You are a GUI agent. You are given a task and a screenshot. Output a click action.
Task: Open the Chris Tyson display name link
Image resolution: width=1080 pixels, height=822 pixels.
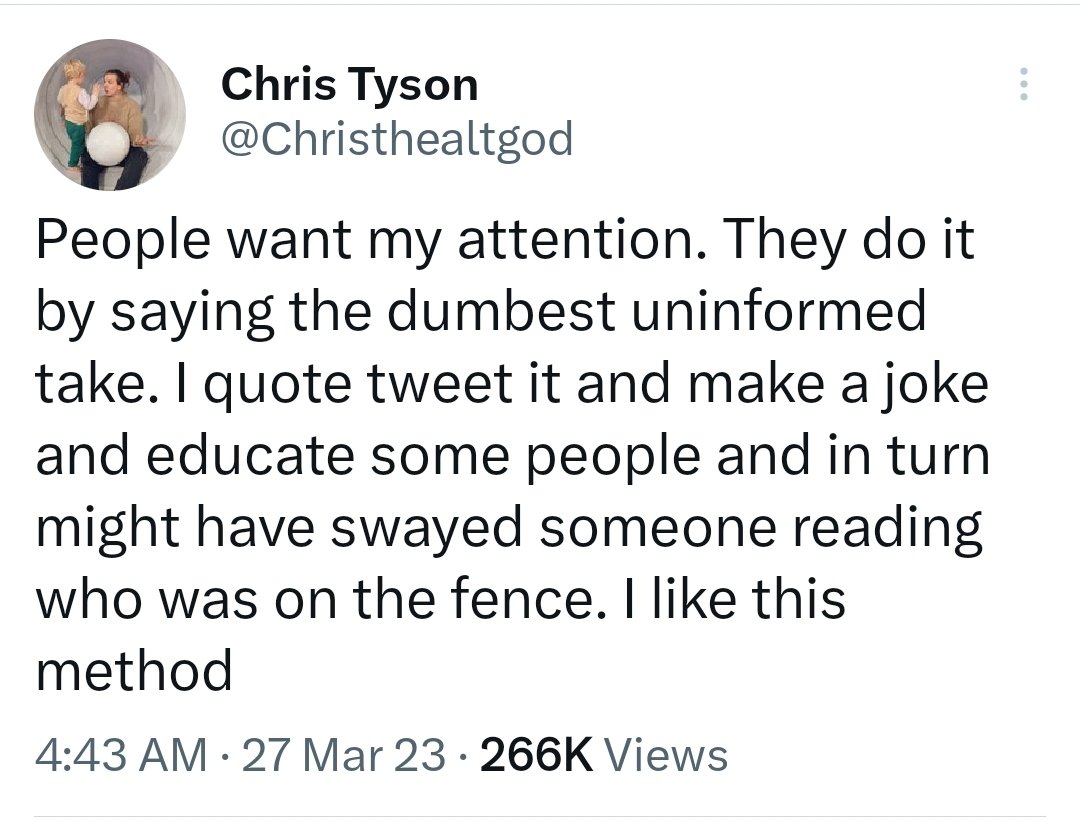pos(349,84)
